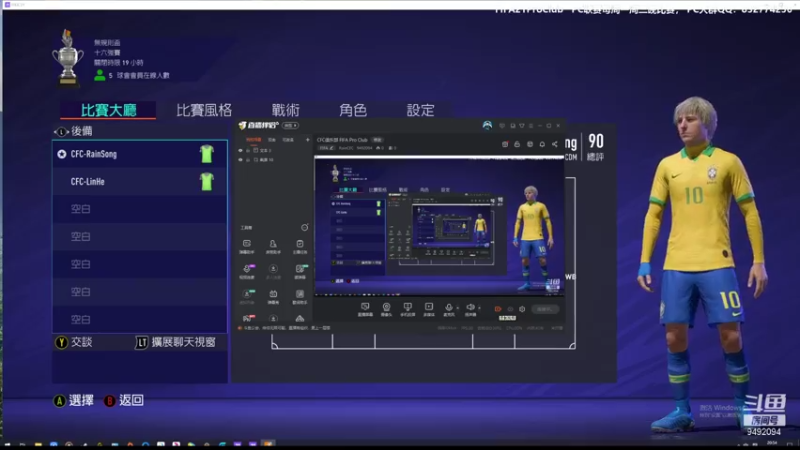Mute the speaker in streaming app toolbar
Viewport: 800px width, 450px height.
coord(470,309)
